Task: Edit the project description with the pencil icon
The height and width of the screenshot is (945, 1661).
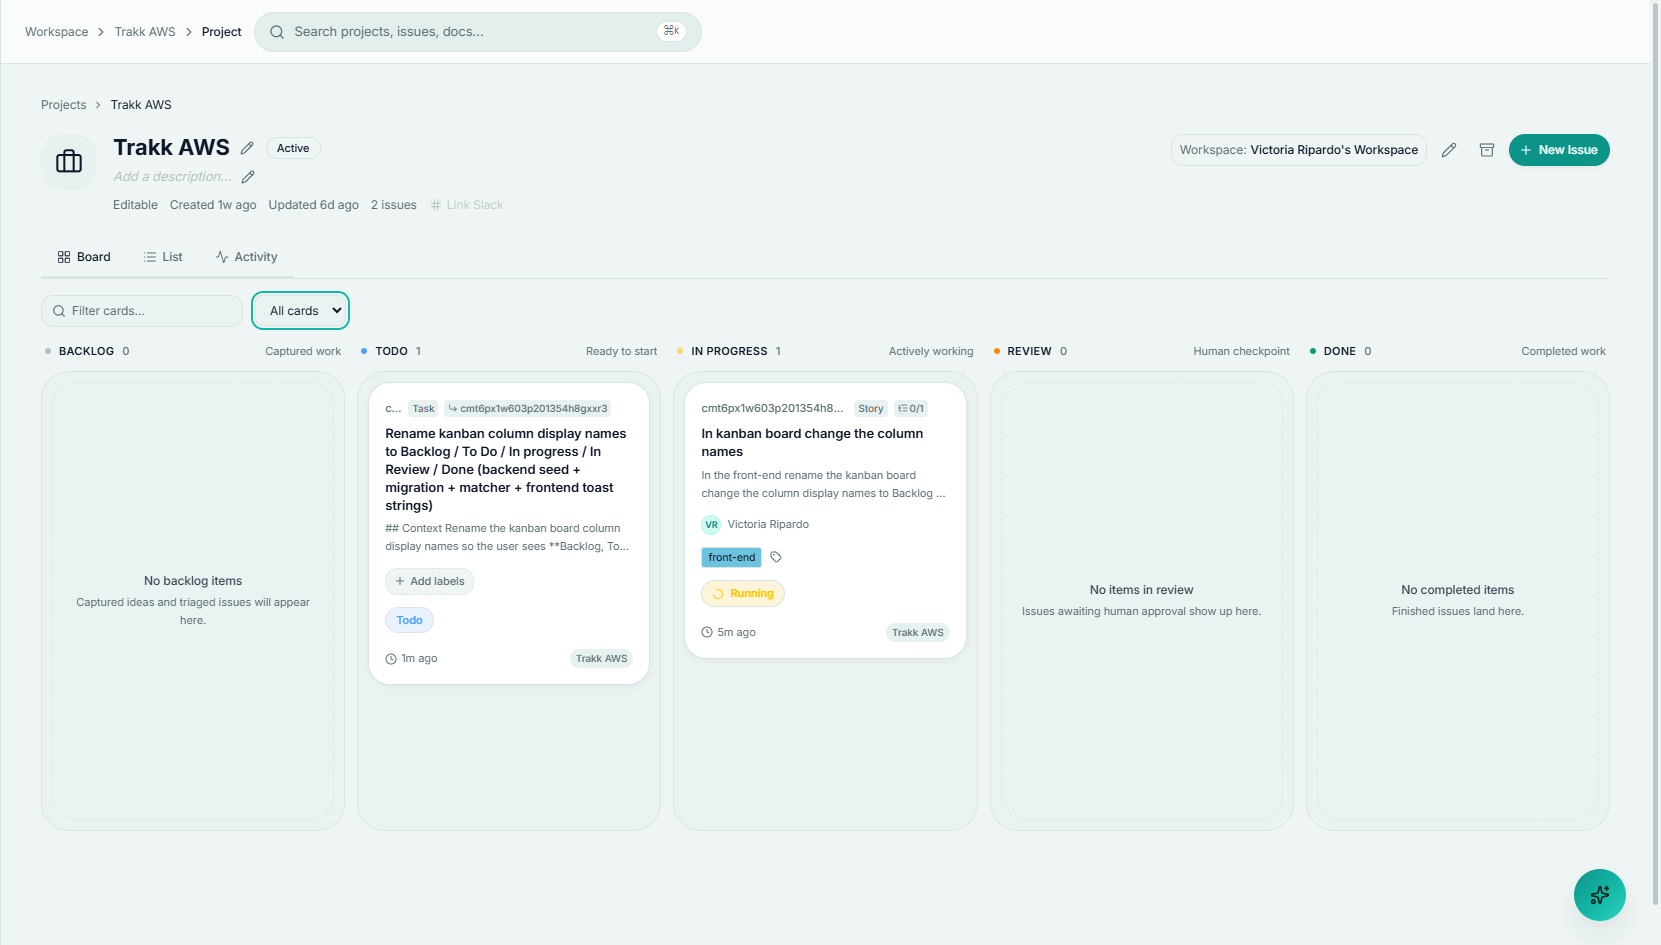Action: point(248,177)
